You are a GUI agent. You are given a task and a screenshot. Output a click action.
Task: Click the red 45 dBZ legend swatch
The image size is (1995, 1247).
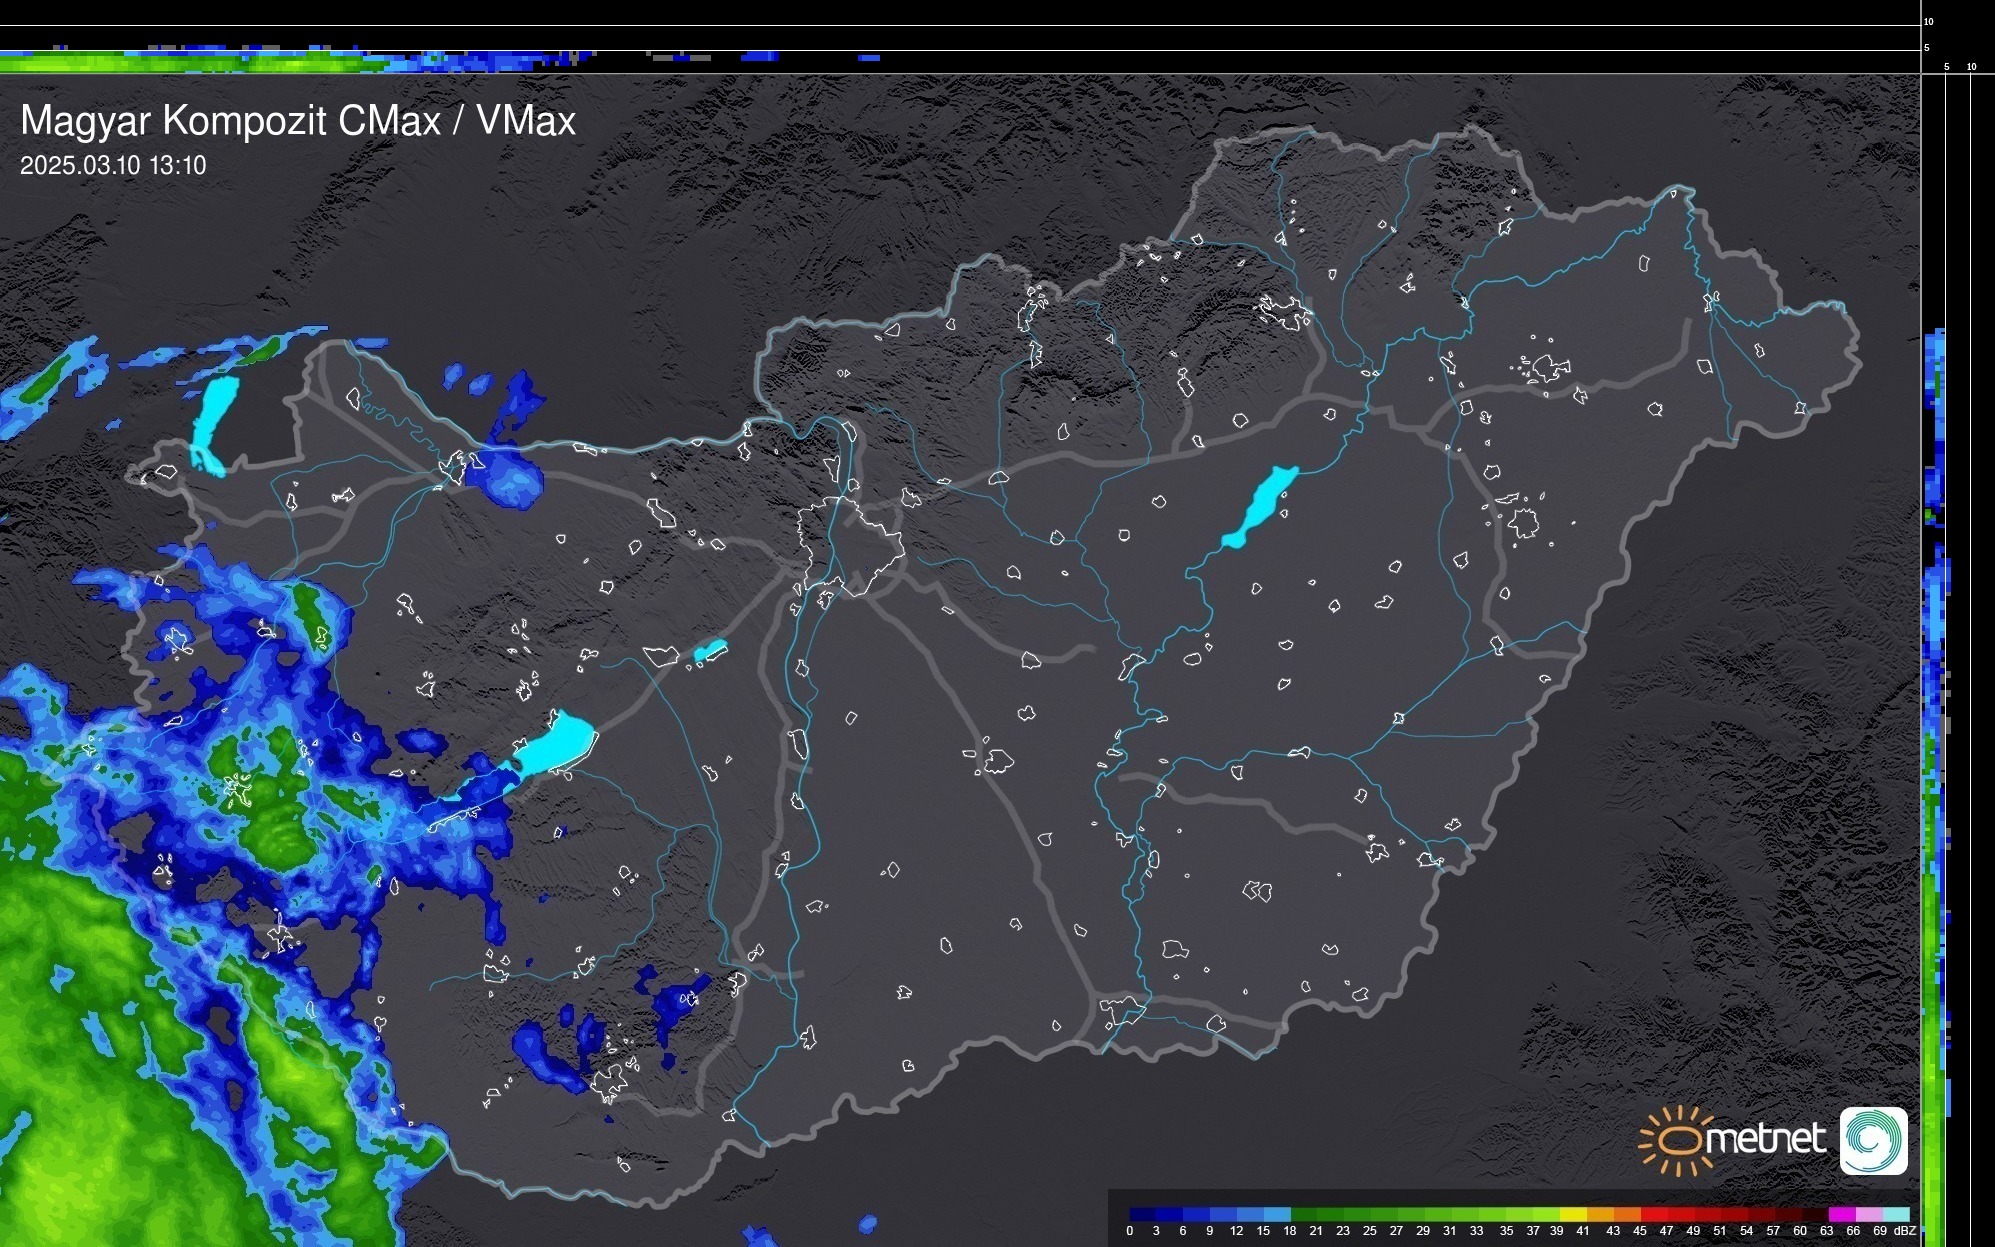click(x=1653, y=1214)
